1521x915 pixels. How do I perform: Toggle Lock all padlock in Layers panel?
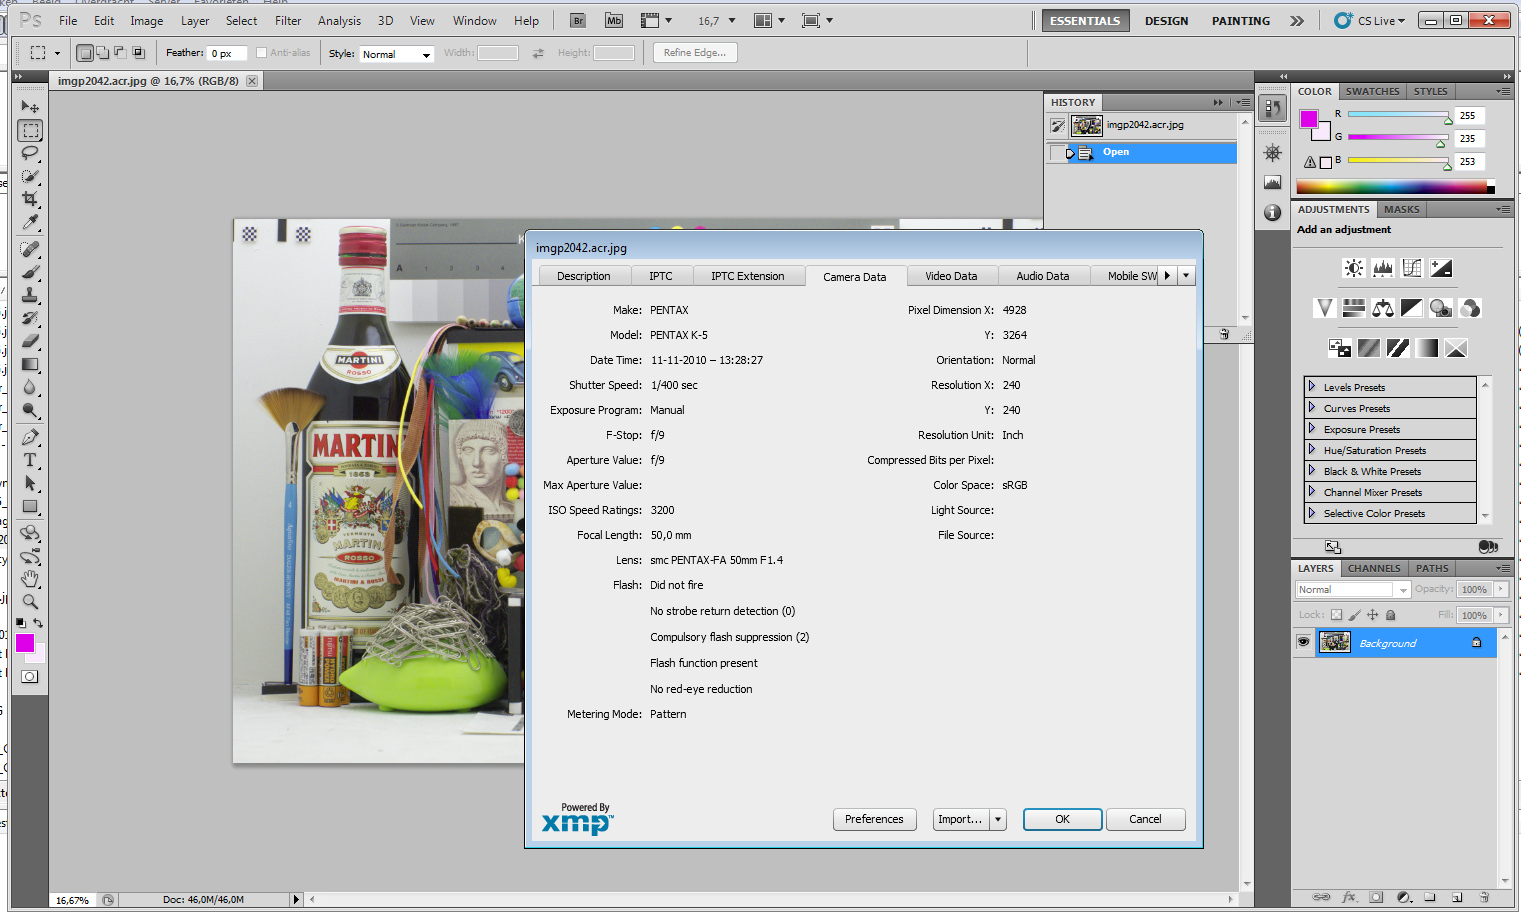coord(1390,615)
